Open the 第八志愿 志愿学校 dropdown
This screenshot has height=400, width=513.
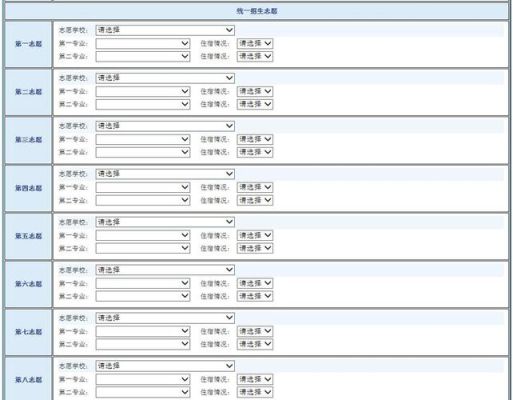click(165, 366)
